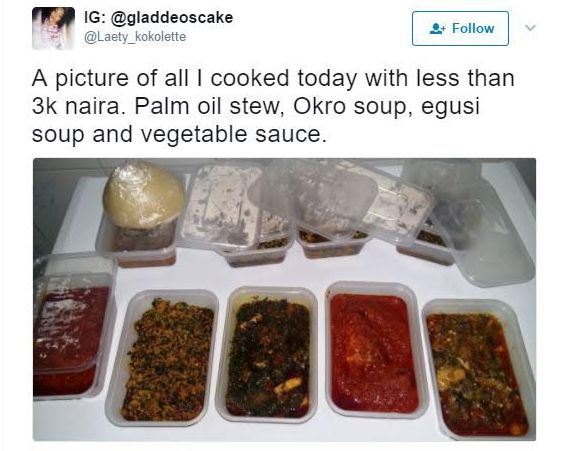Click the person-plus icon in Follow
This screenshot has width=561, height=451.
(438, 29)
